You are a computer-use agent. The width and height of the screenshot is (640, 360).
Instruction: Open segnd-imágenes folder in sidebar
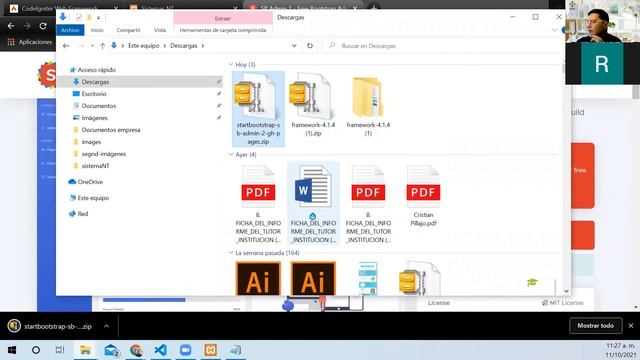click(99, 154)
